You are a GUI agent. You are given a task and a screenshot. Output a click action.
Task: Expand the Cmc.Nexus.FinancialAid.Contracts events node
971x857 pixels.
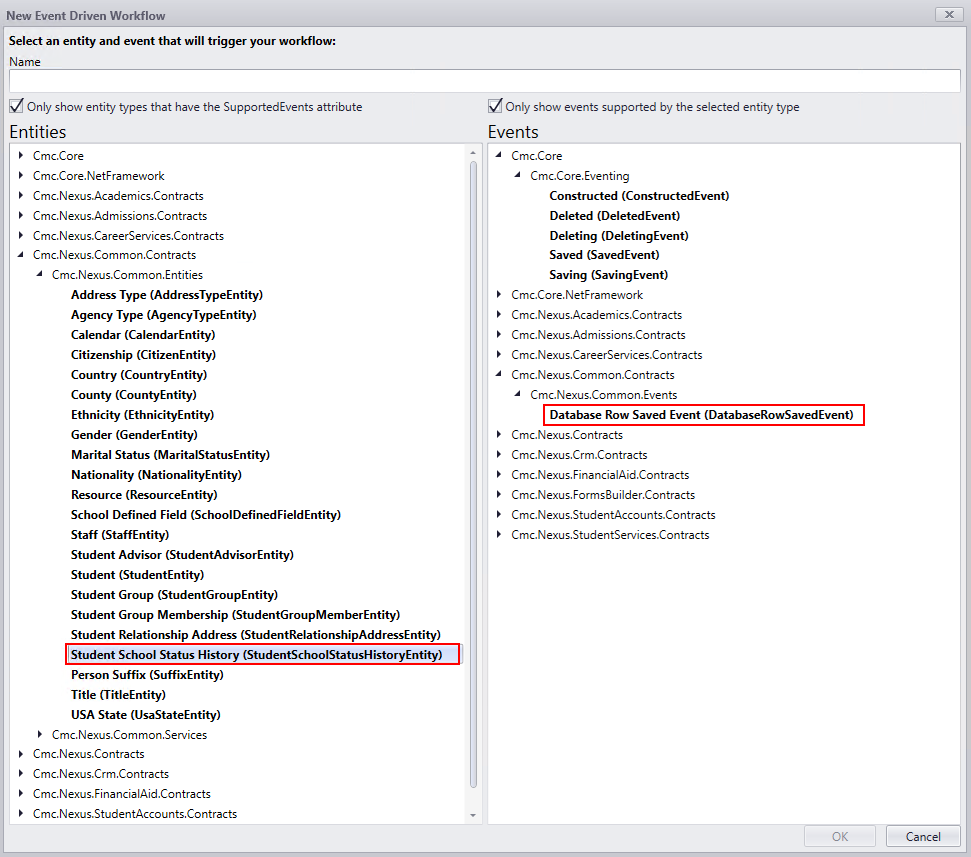coord(499,475)
